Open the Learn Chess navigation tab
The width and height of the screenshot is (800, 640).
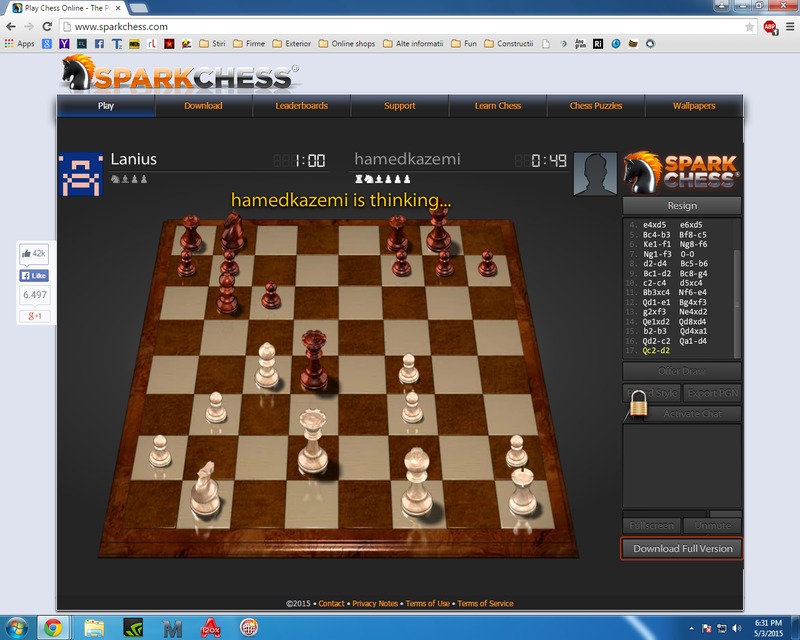497,106
